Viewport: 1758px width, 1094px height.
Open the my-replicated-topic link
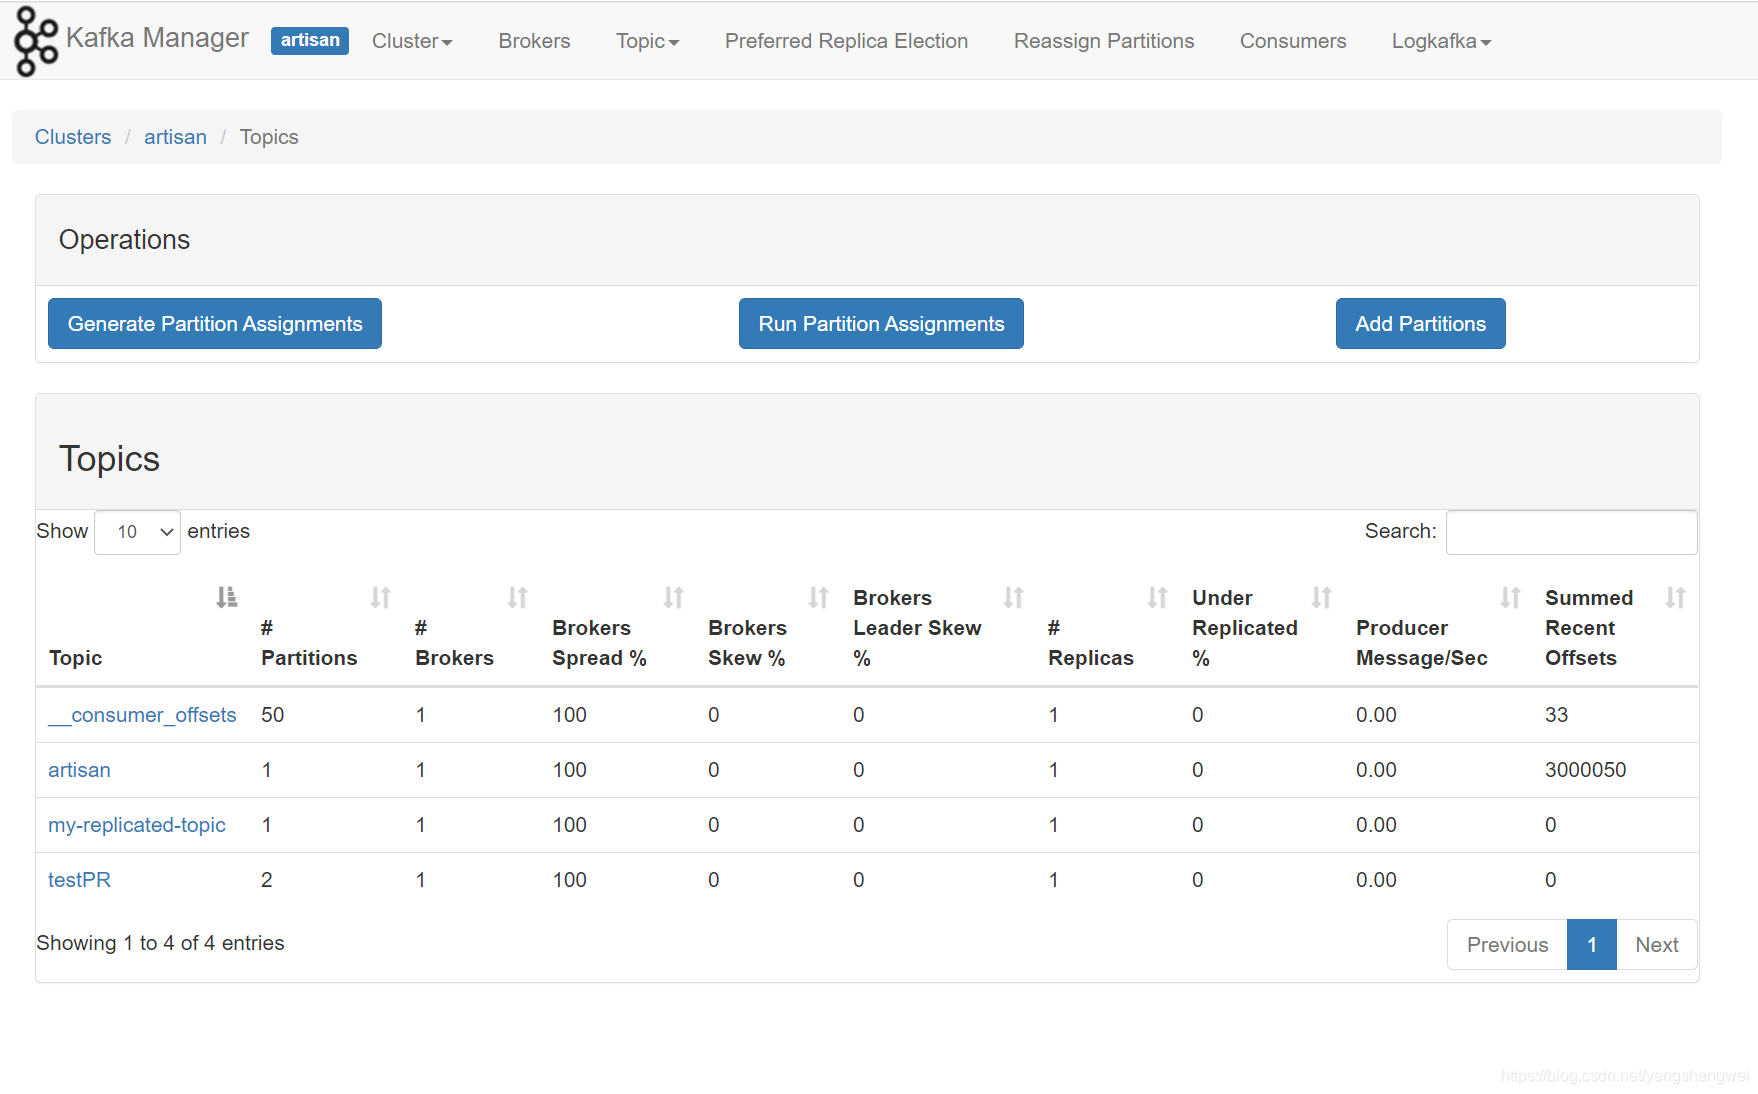[x=137, y=825]
